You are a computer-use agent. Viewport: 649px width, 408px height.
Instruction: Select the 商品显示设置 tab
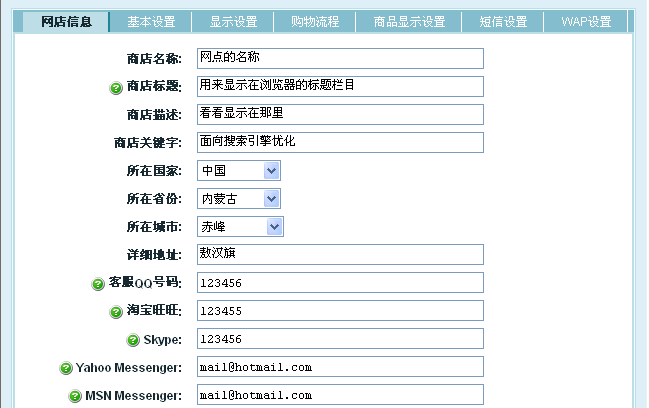[x=408, y=22]
